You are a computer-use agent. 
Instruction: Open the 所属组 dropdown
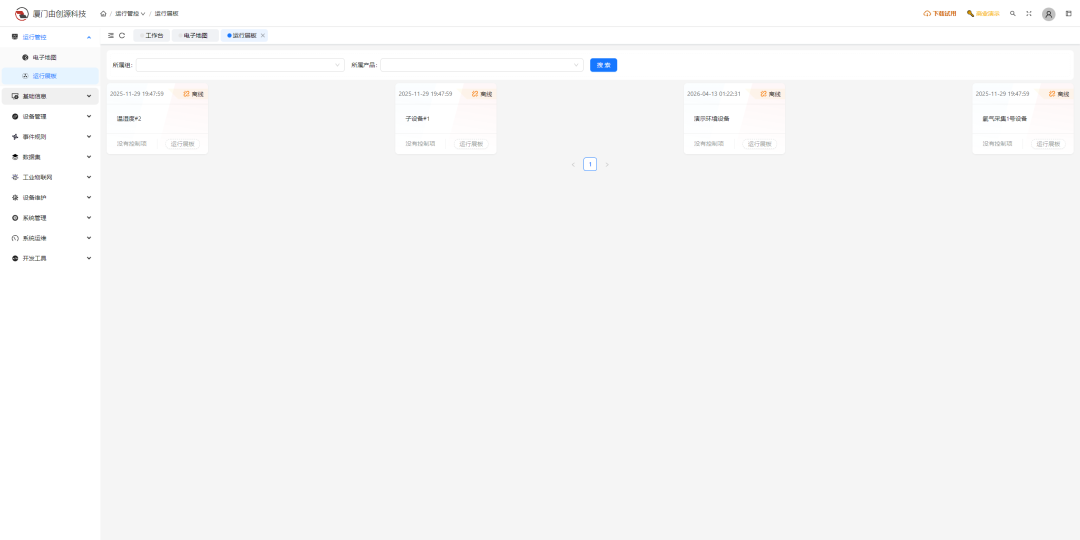tap(240, 65)
